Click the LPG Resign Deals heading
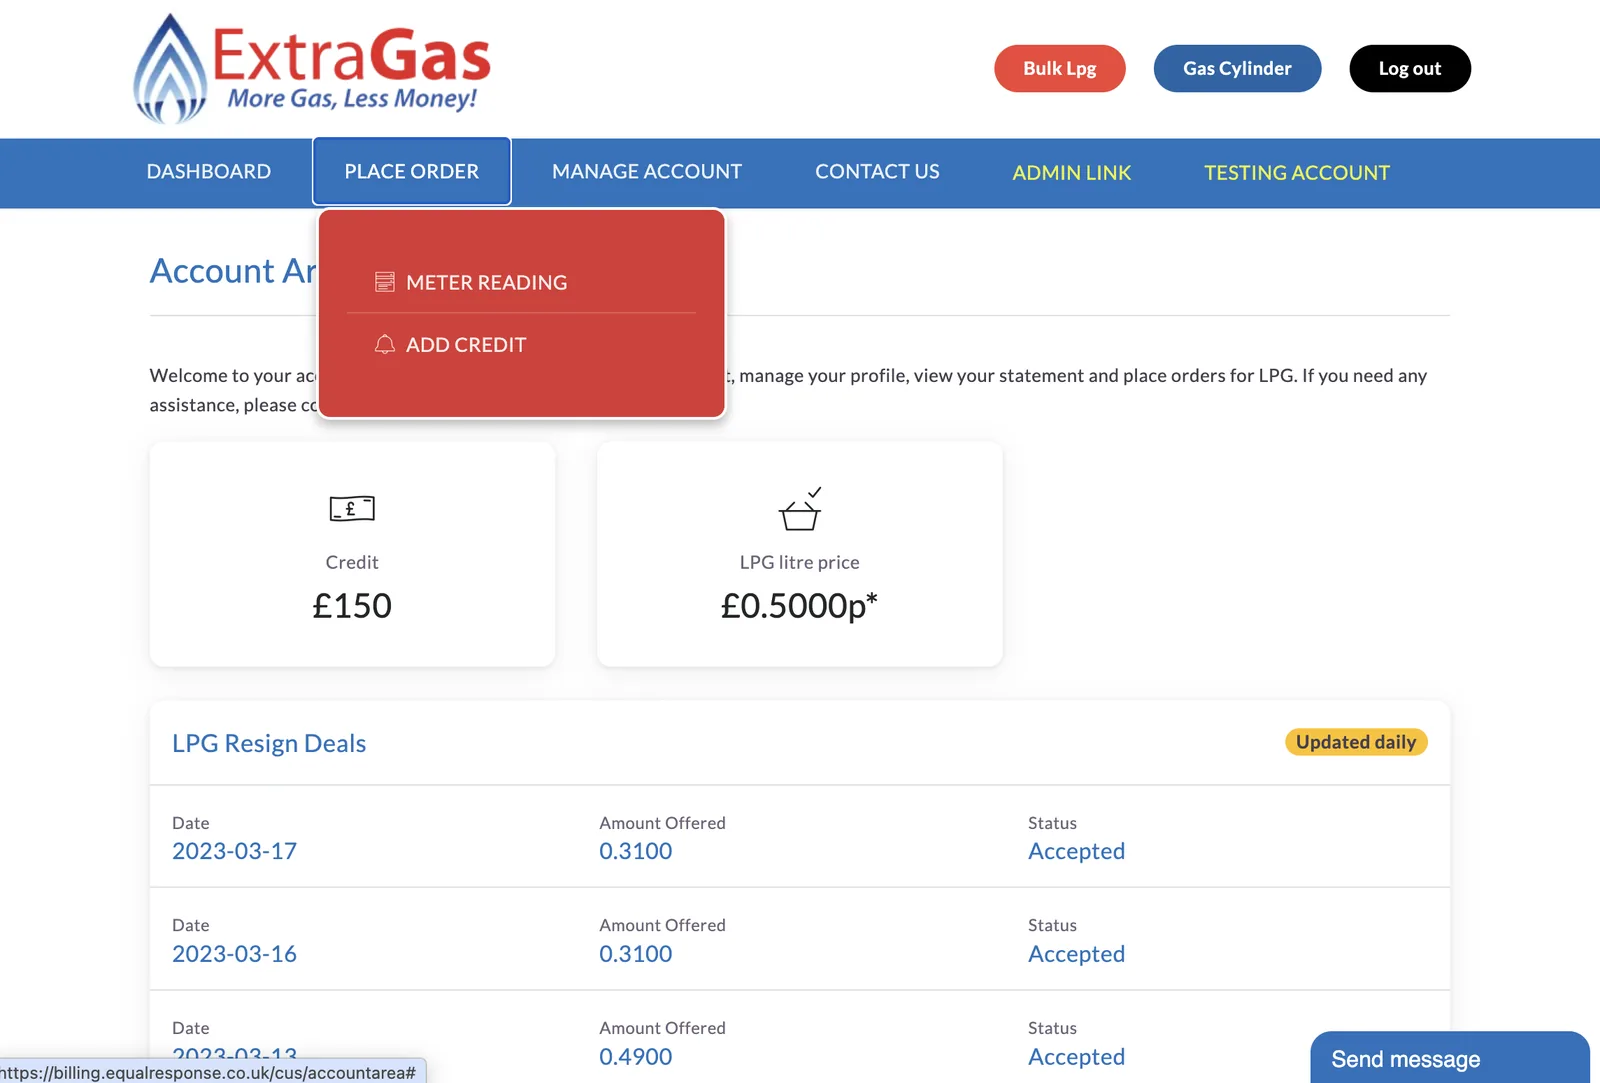1600x1083 pixels. [x=269, y=743]
